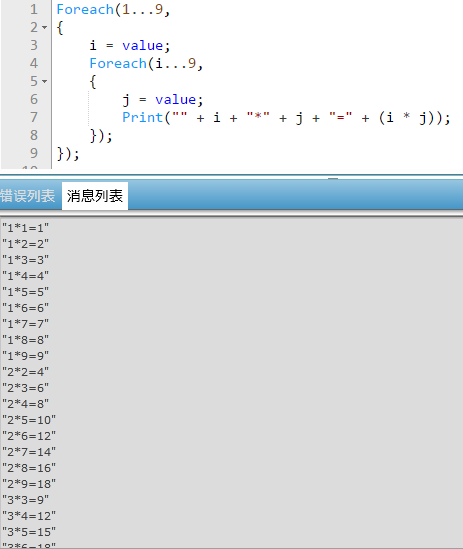Switch to the 错误列表 tab
The height and width of the screenshot is (549, 463).
coord(28,196)
